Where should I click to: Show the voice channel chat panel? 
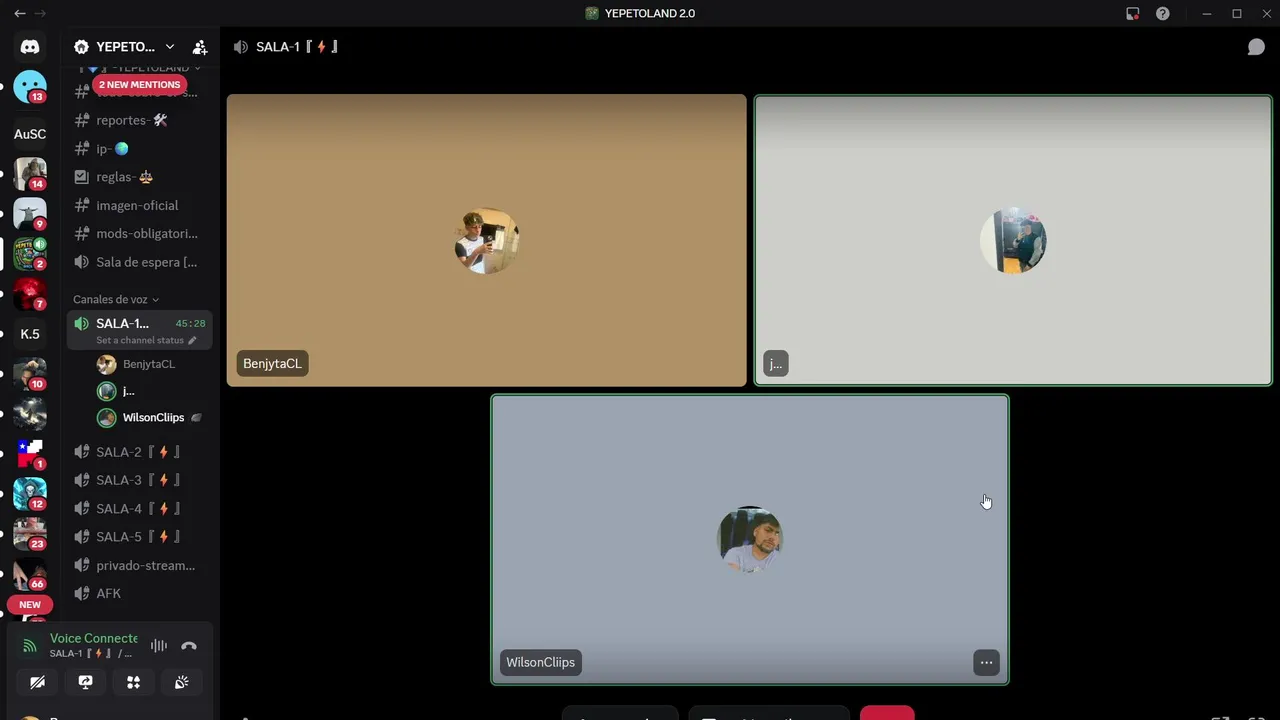tap(1256, 47)
